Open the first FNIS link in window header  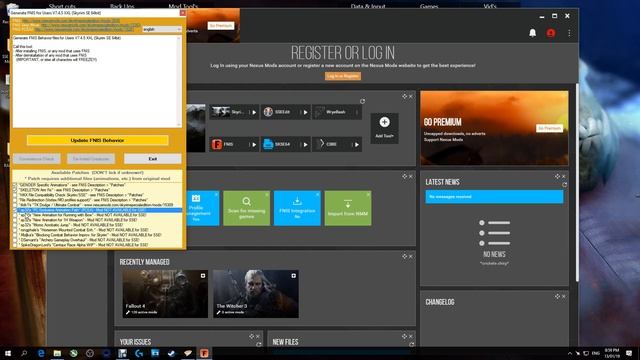pyautogui.click(x=71, y=20)
